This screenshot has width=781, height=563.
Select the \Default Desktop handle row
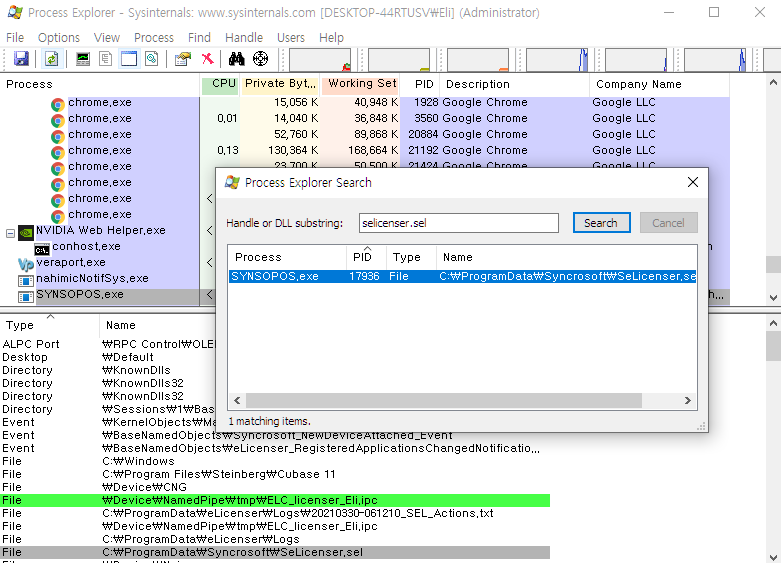109,357
